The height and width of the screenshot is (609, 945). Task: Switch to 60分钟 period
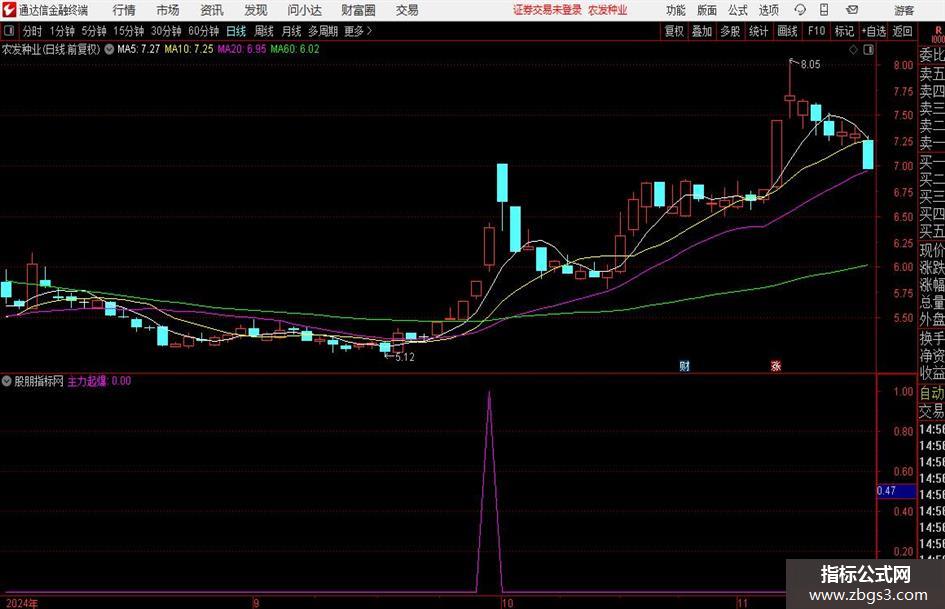[x=203, y=31]
